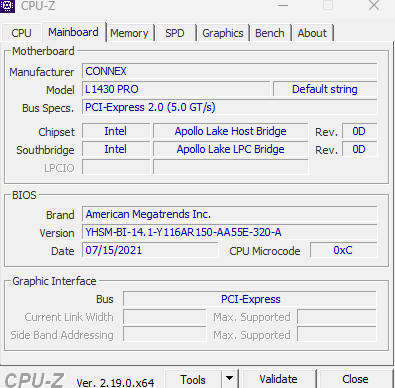Image resolution: width=395 pixels, height=388 pixels.
Task: Select American Megatrends Inc. BIOS brand
Action: [230, 214]
